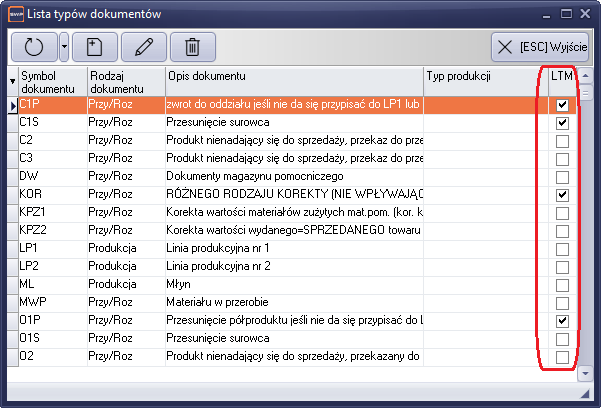The image size is (601, 408).
Task: Open the grid column selector triangle
Action: 13,82
